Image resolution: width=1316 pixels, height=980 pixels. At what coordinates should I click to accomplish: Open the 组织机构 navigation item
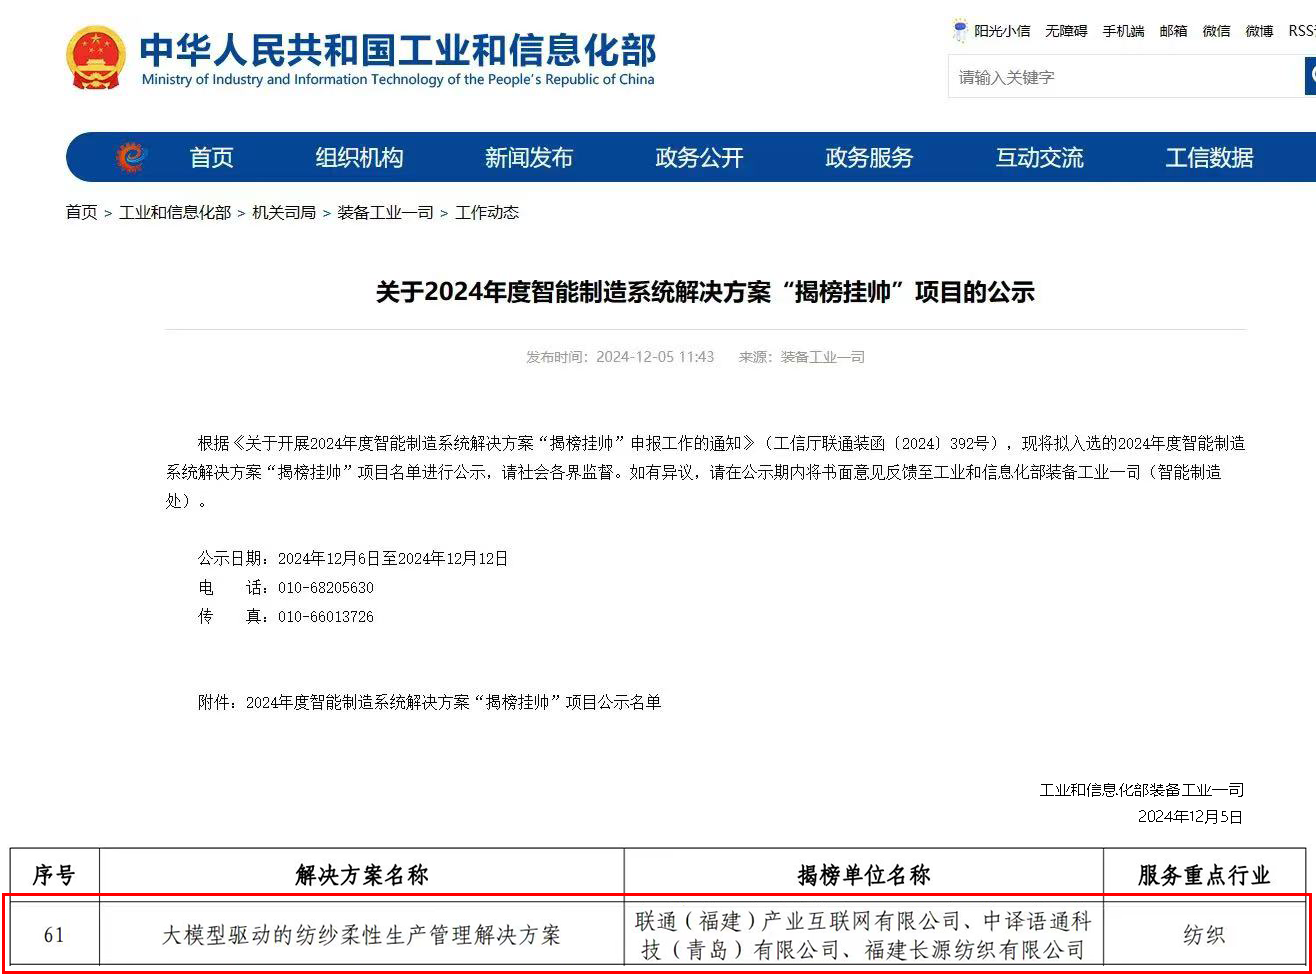coord(360,157)
